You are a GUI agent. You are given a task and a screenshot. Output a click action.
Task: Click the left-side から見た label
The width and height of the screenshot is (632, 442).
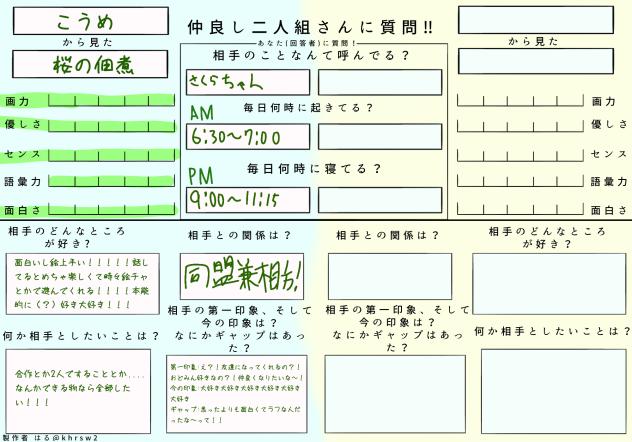88,42
